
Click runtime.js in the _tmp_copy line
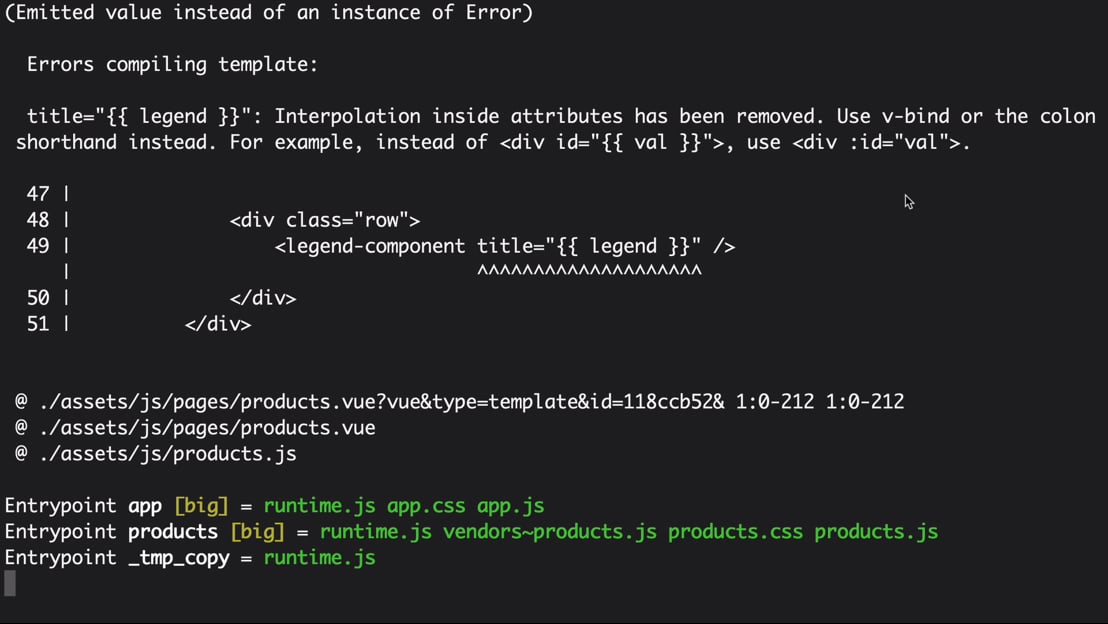point(319,558)
